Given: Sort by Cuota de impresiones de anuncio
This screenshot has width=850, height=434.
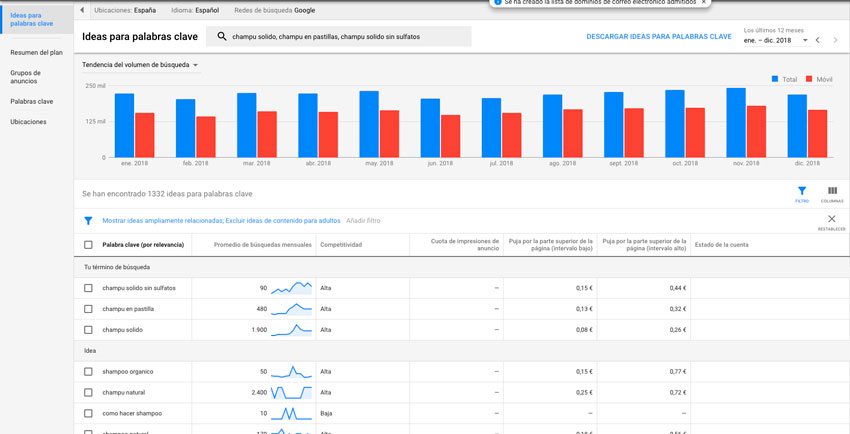Looking at the screenshot, I should click(x=465, y=245).
